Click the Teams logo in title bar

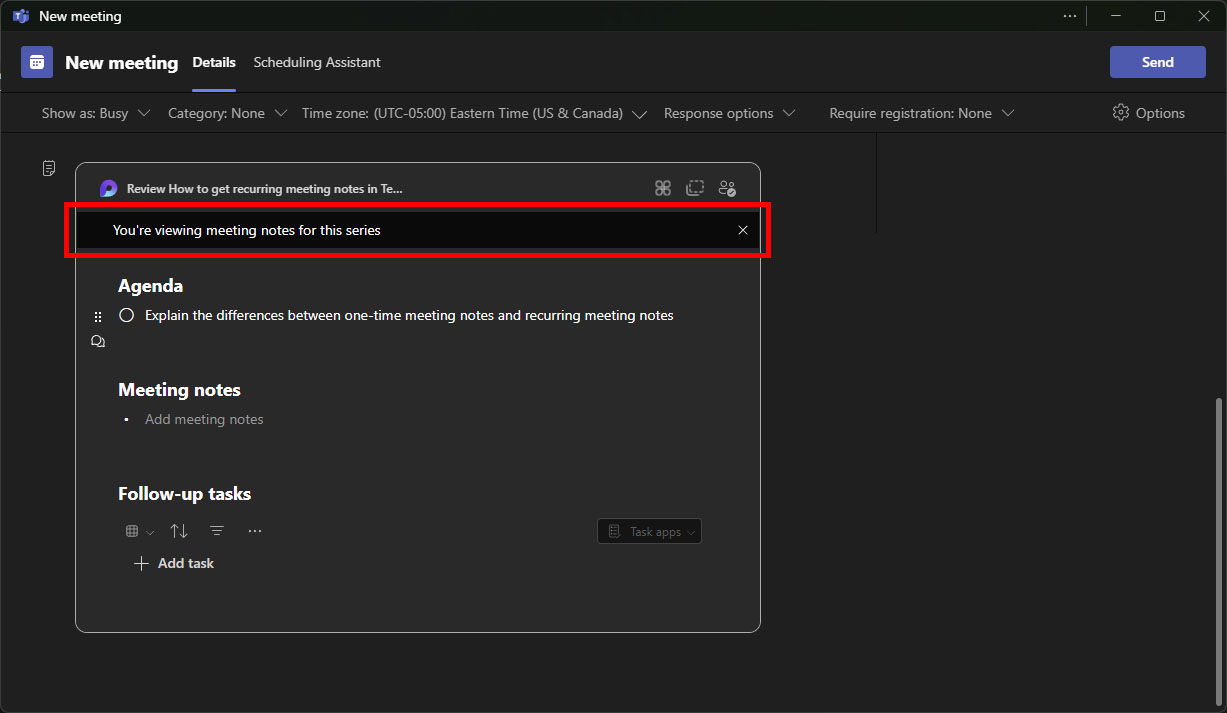tap(20, 16)
